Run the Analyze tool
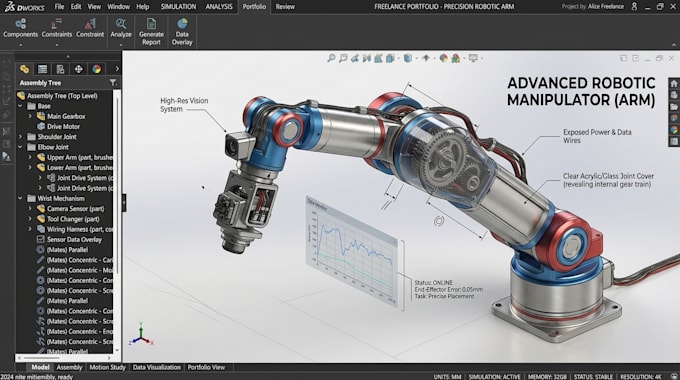 (x=121, y=28)
